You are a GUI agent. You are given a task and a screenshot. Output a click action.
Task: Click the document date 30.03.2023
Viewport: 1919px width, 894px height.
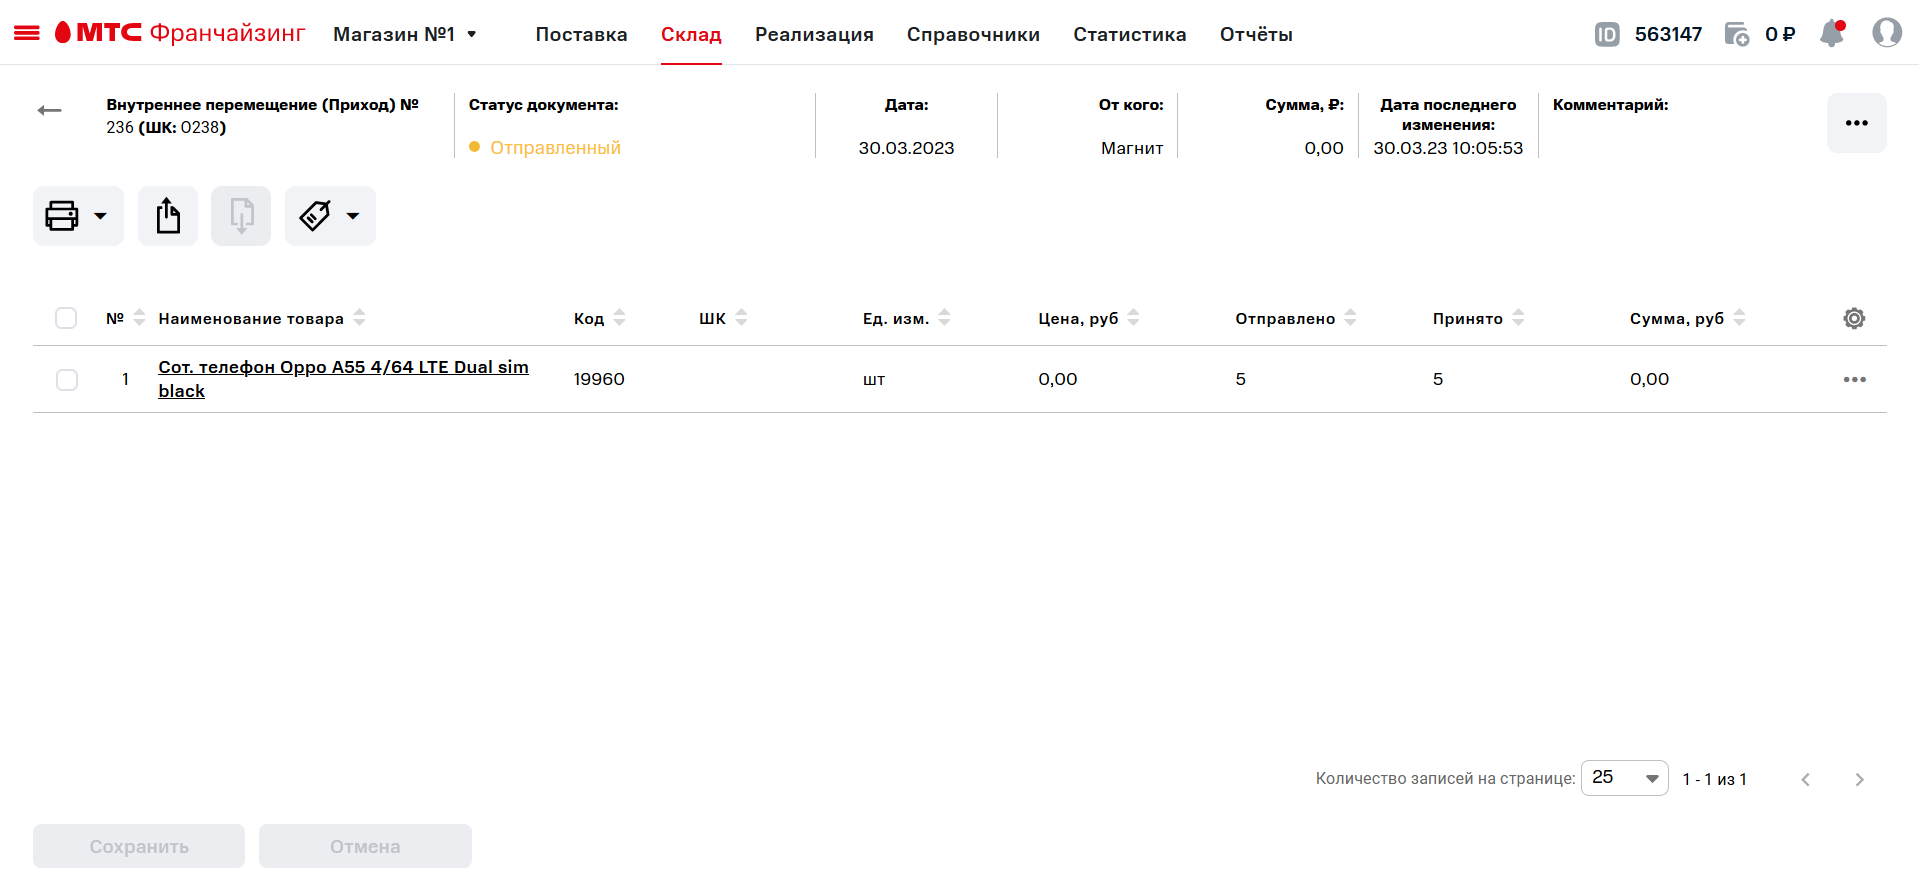[906, 148]
